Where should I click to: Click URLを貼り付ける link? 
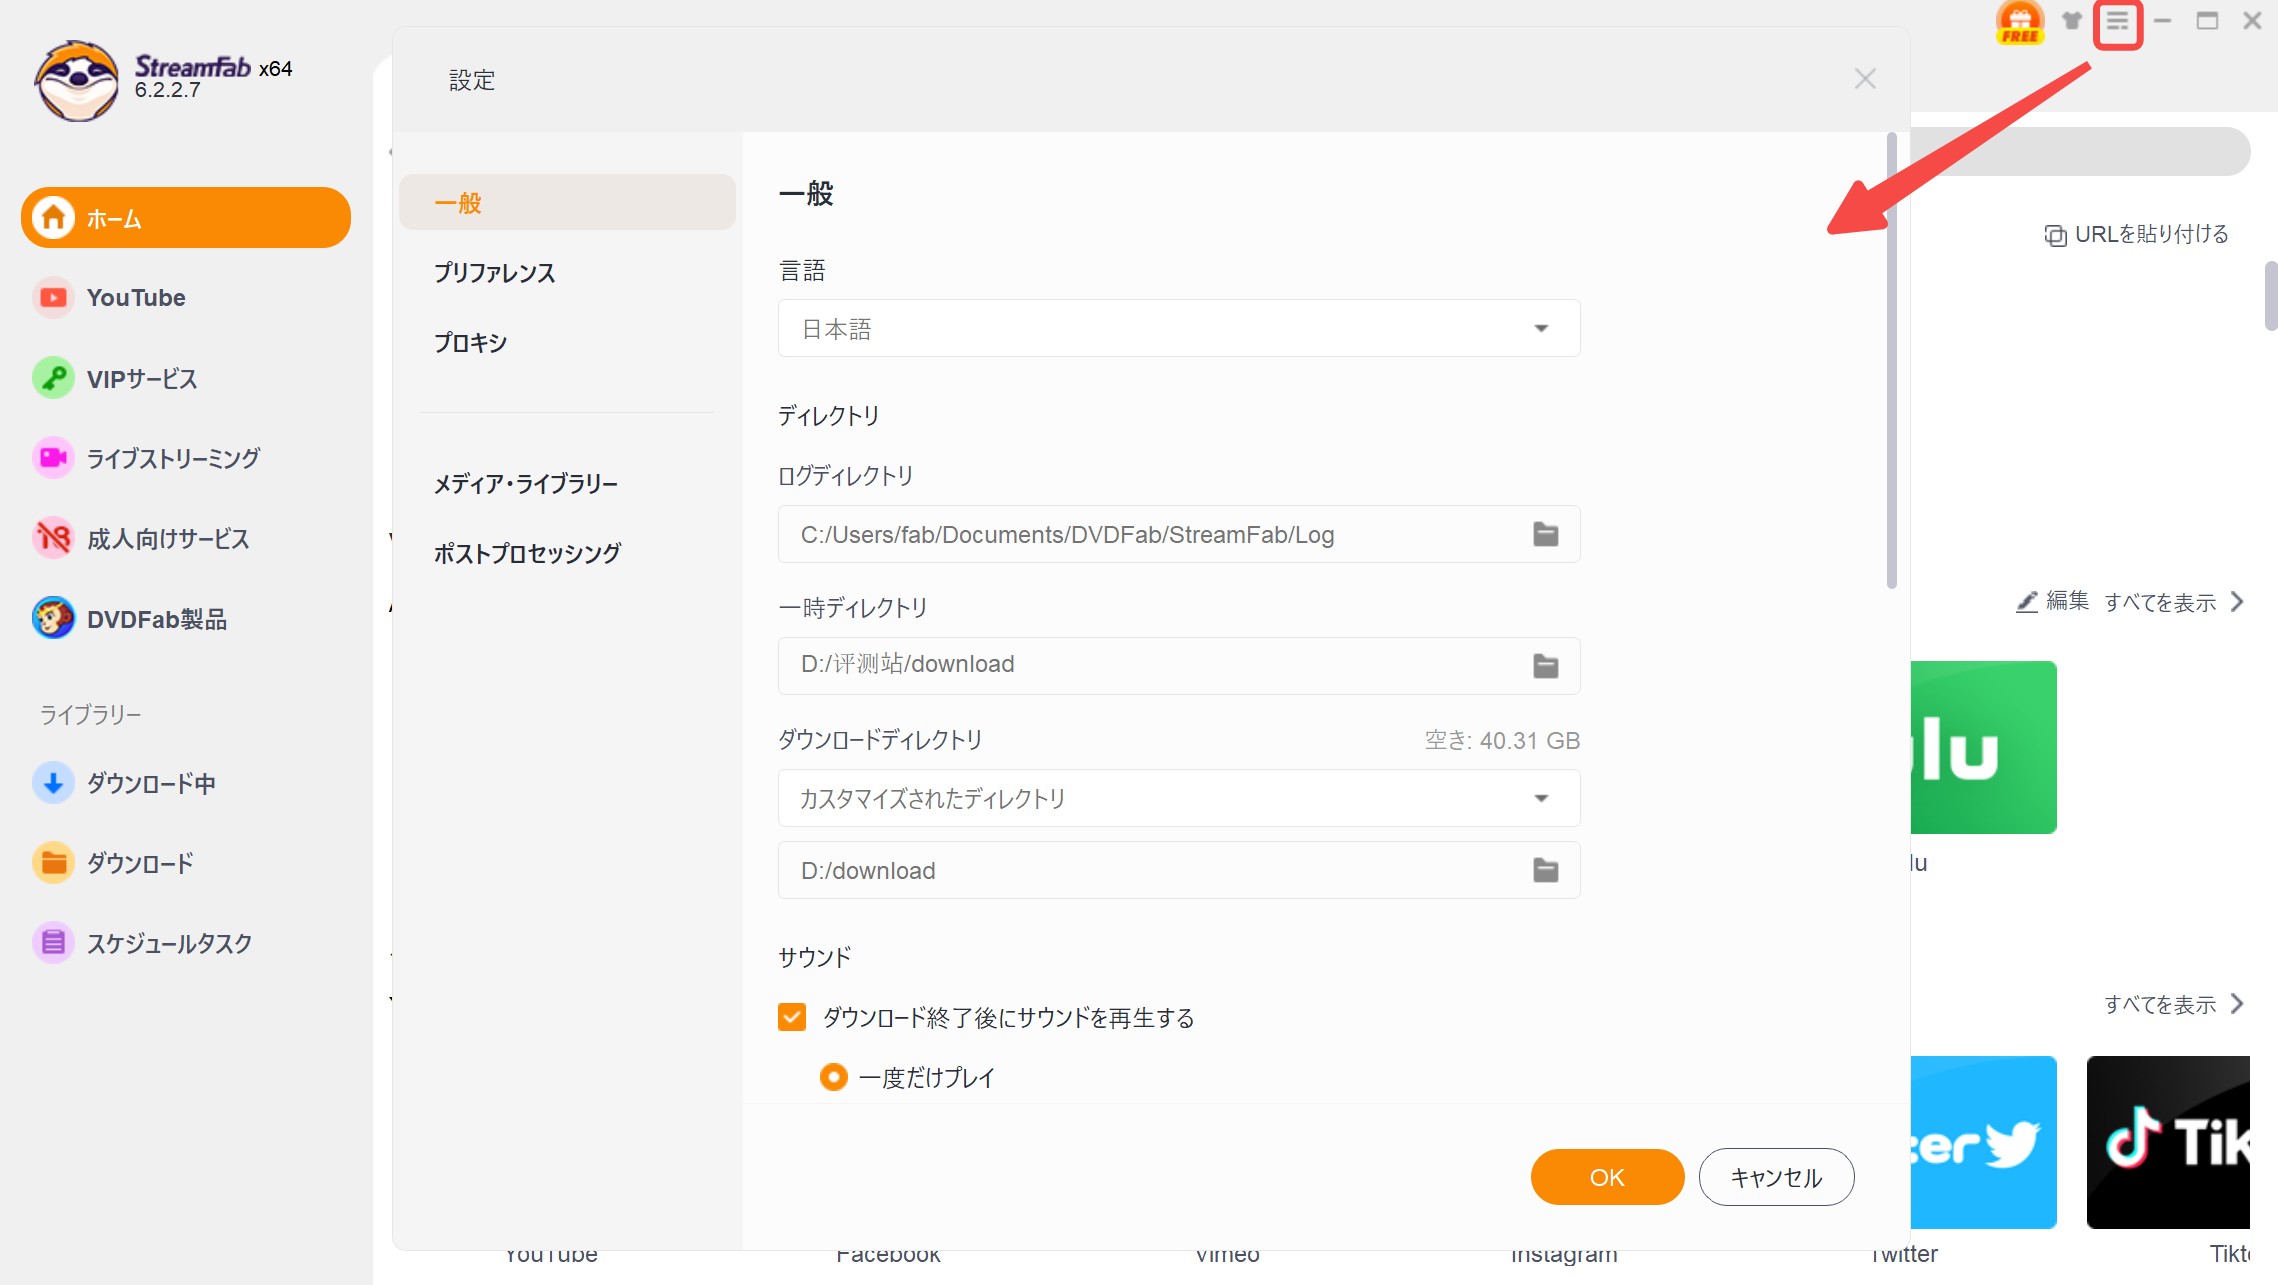tap(2151, 234)
